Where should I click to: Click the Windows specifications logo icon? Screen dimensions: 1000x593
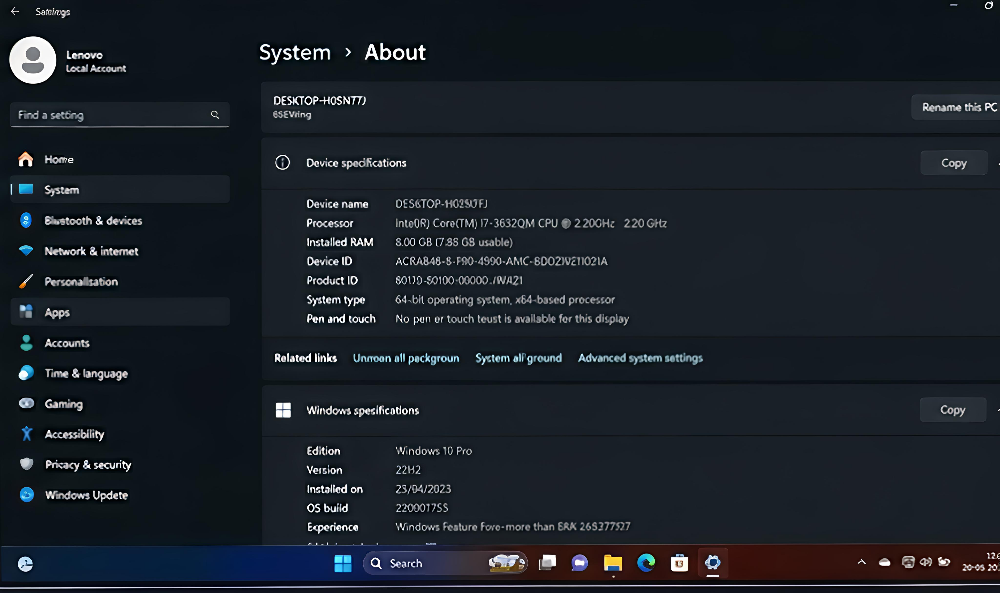coord(283,410)
